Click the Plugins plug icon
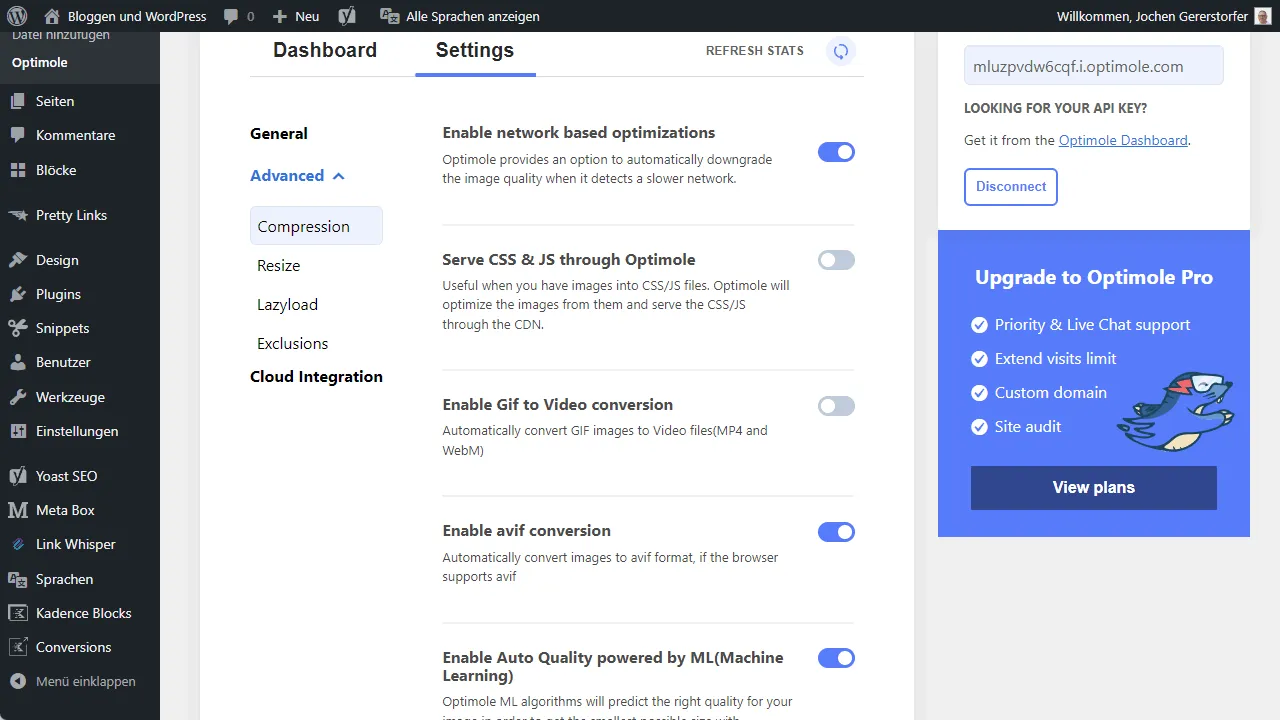The image size is (1280, 720). point(18,294)
